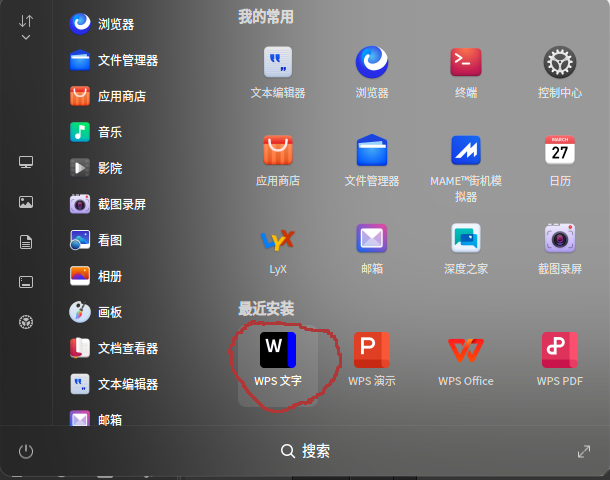Launch 文本编辑器 from the left app list
610x480 pixels.
[x=114, y=384]
